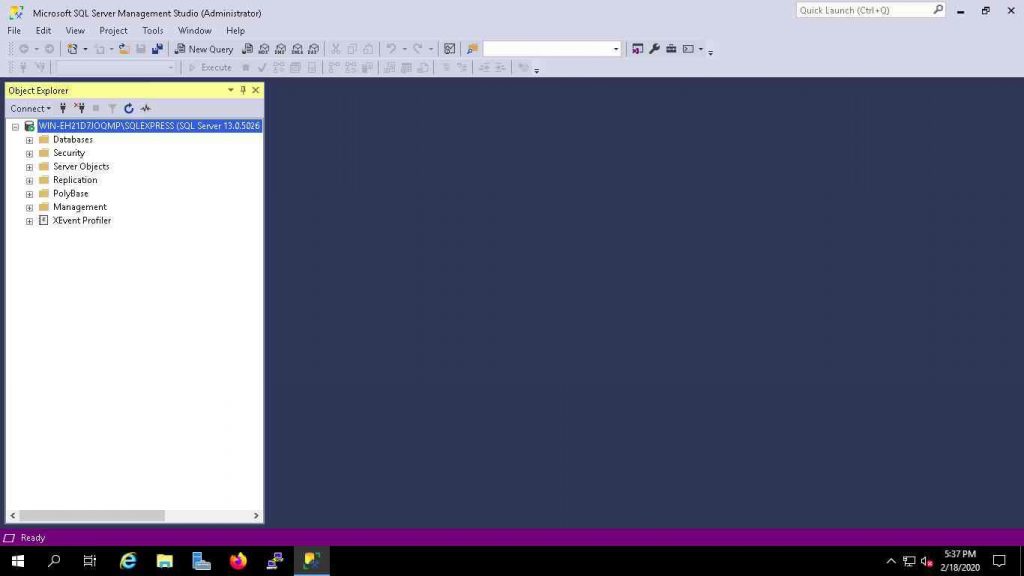
Task: Select the Replication tree item
Action: (x=76, y=180)
